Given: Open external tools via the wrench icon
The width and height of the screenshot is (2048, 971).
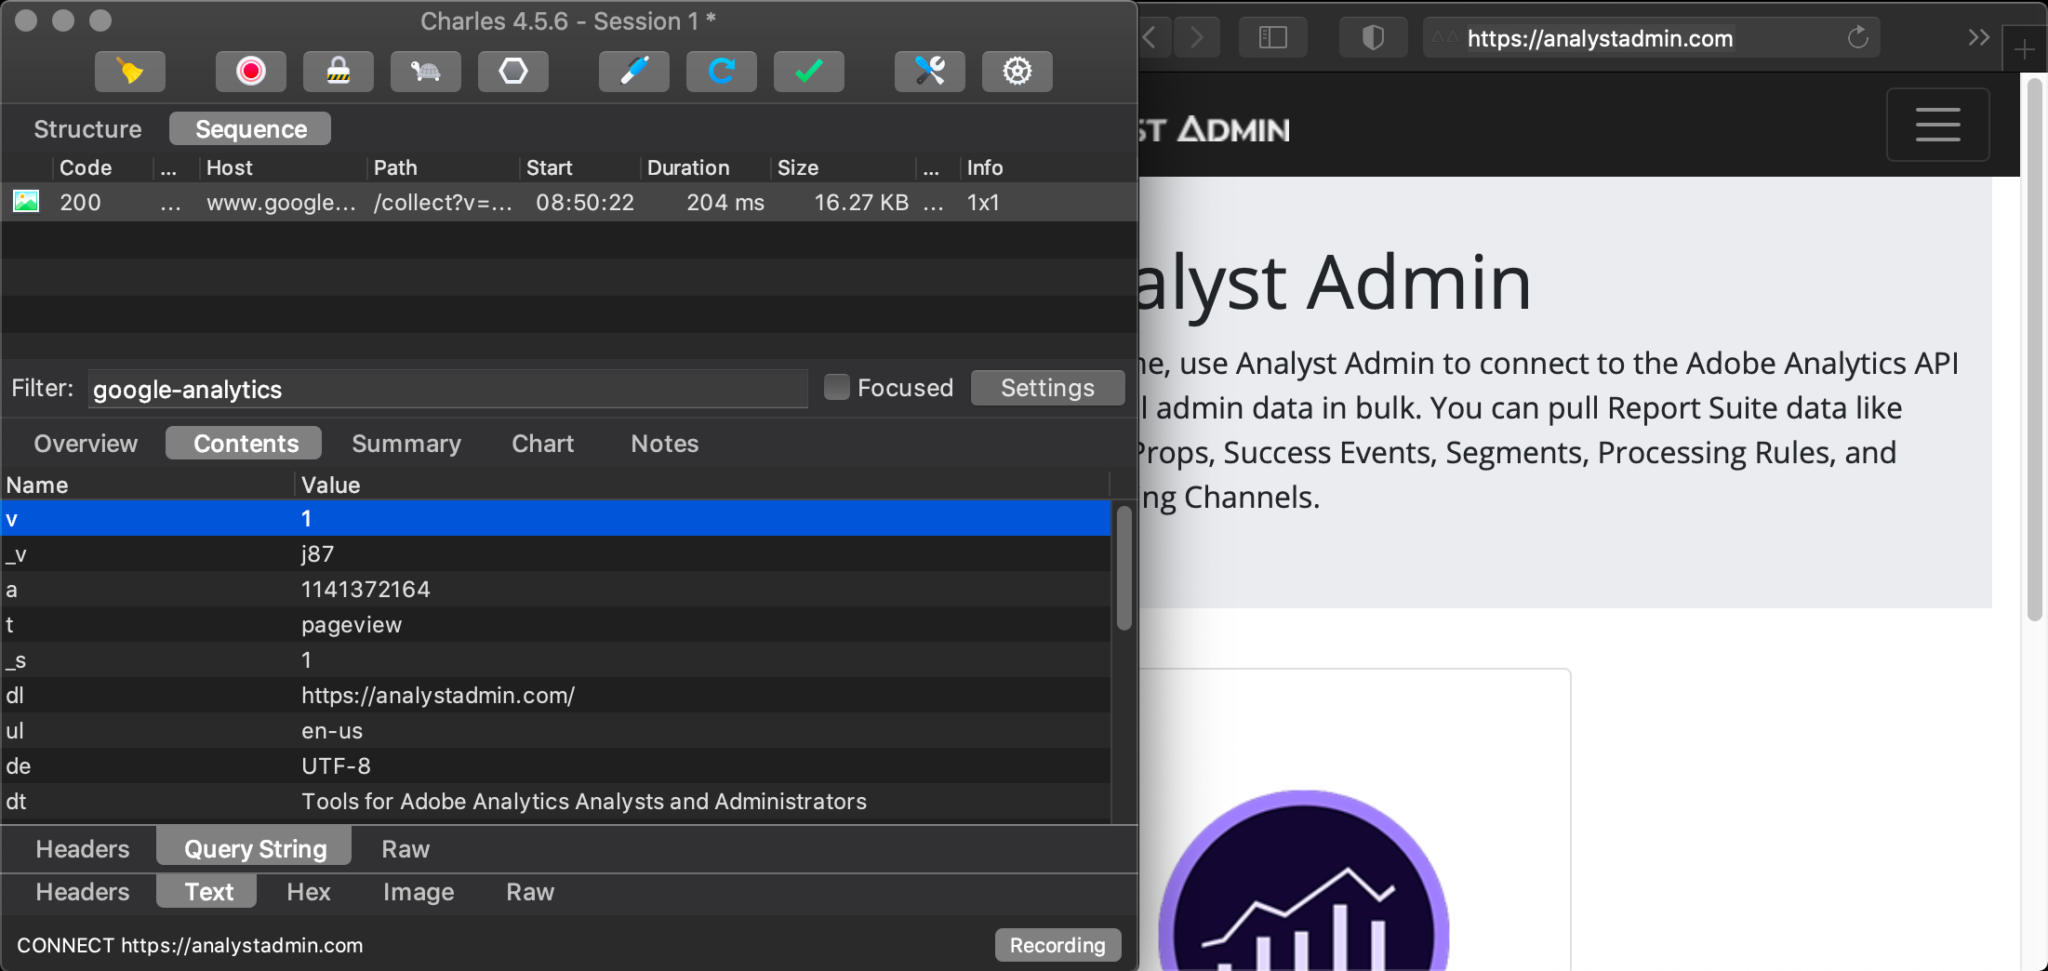Looking at the screenshot, I should point(929,71).
